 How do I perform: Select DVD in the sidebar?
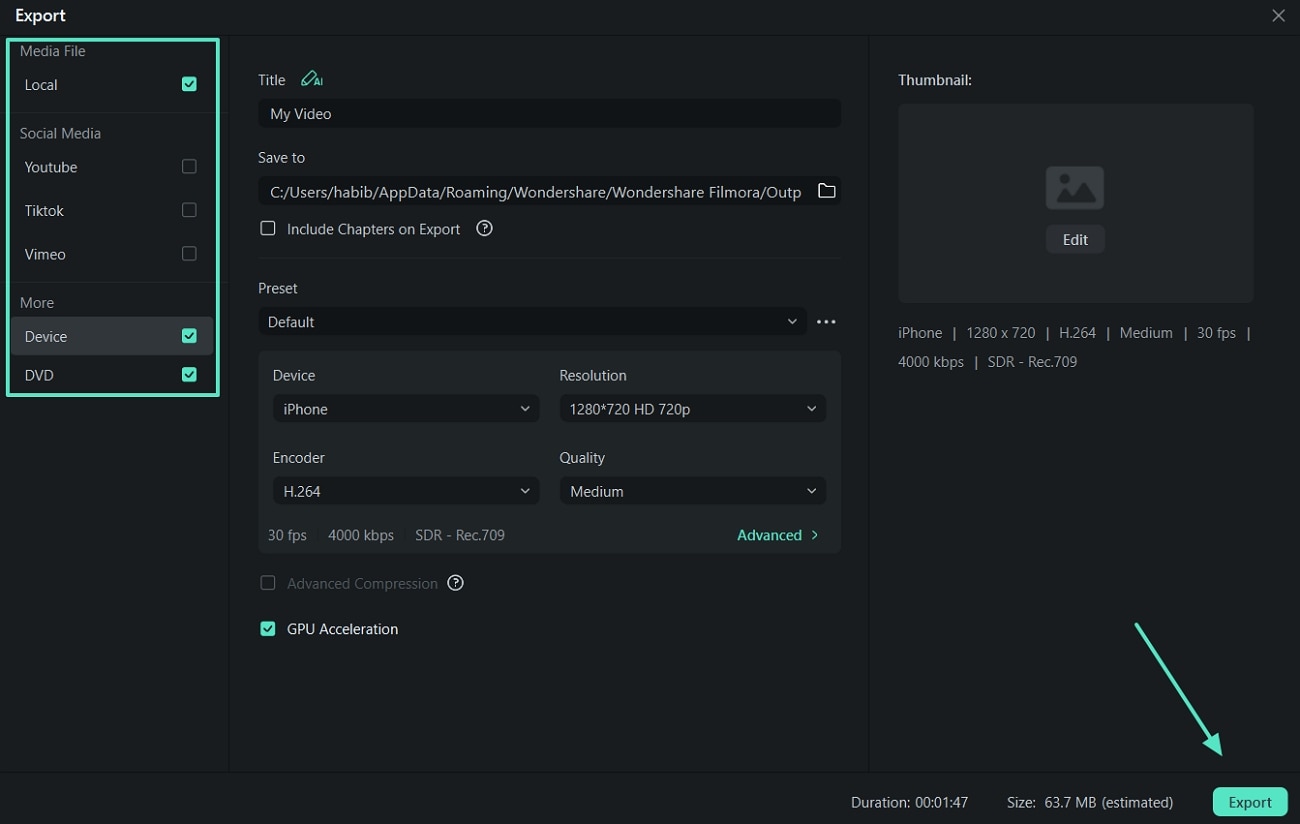[39, 375]
